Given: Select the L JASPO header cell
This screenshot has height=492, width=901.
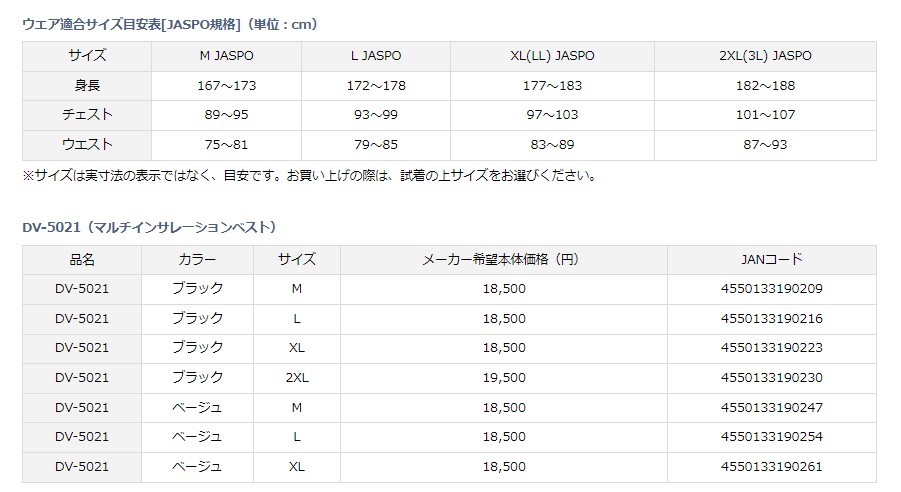Looking at the screenshot, I should coord(376,56).
